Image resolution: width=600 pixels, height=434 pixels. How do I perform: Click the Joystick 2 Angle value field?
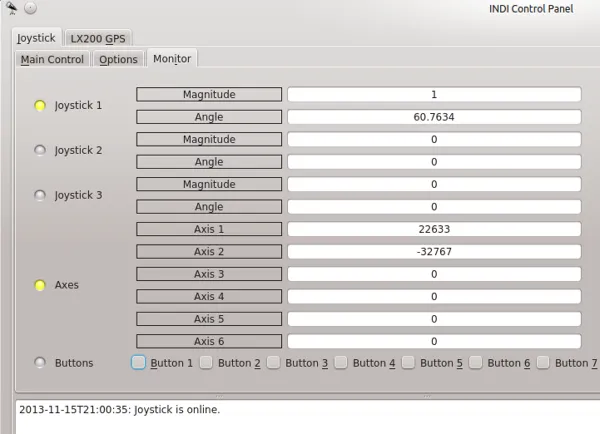click(434, 162)
